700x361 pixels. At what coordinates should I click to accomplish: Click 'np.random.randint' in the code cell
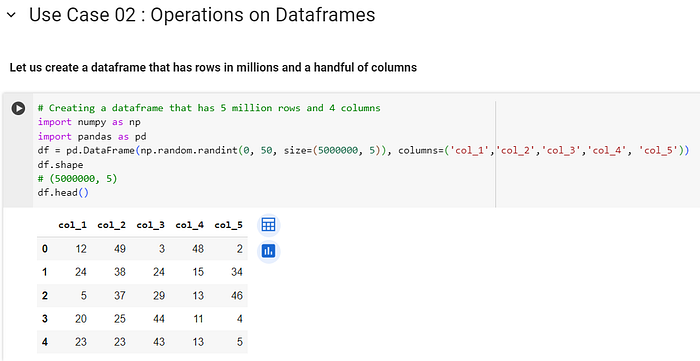pos(189,150)
